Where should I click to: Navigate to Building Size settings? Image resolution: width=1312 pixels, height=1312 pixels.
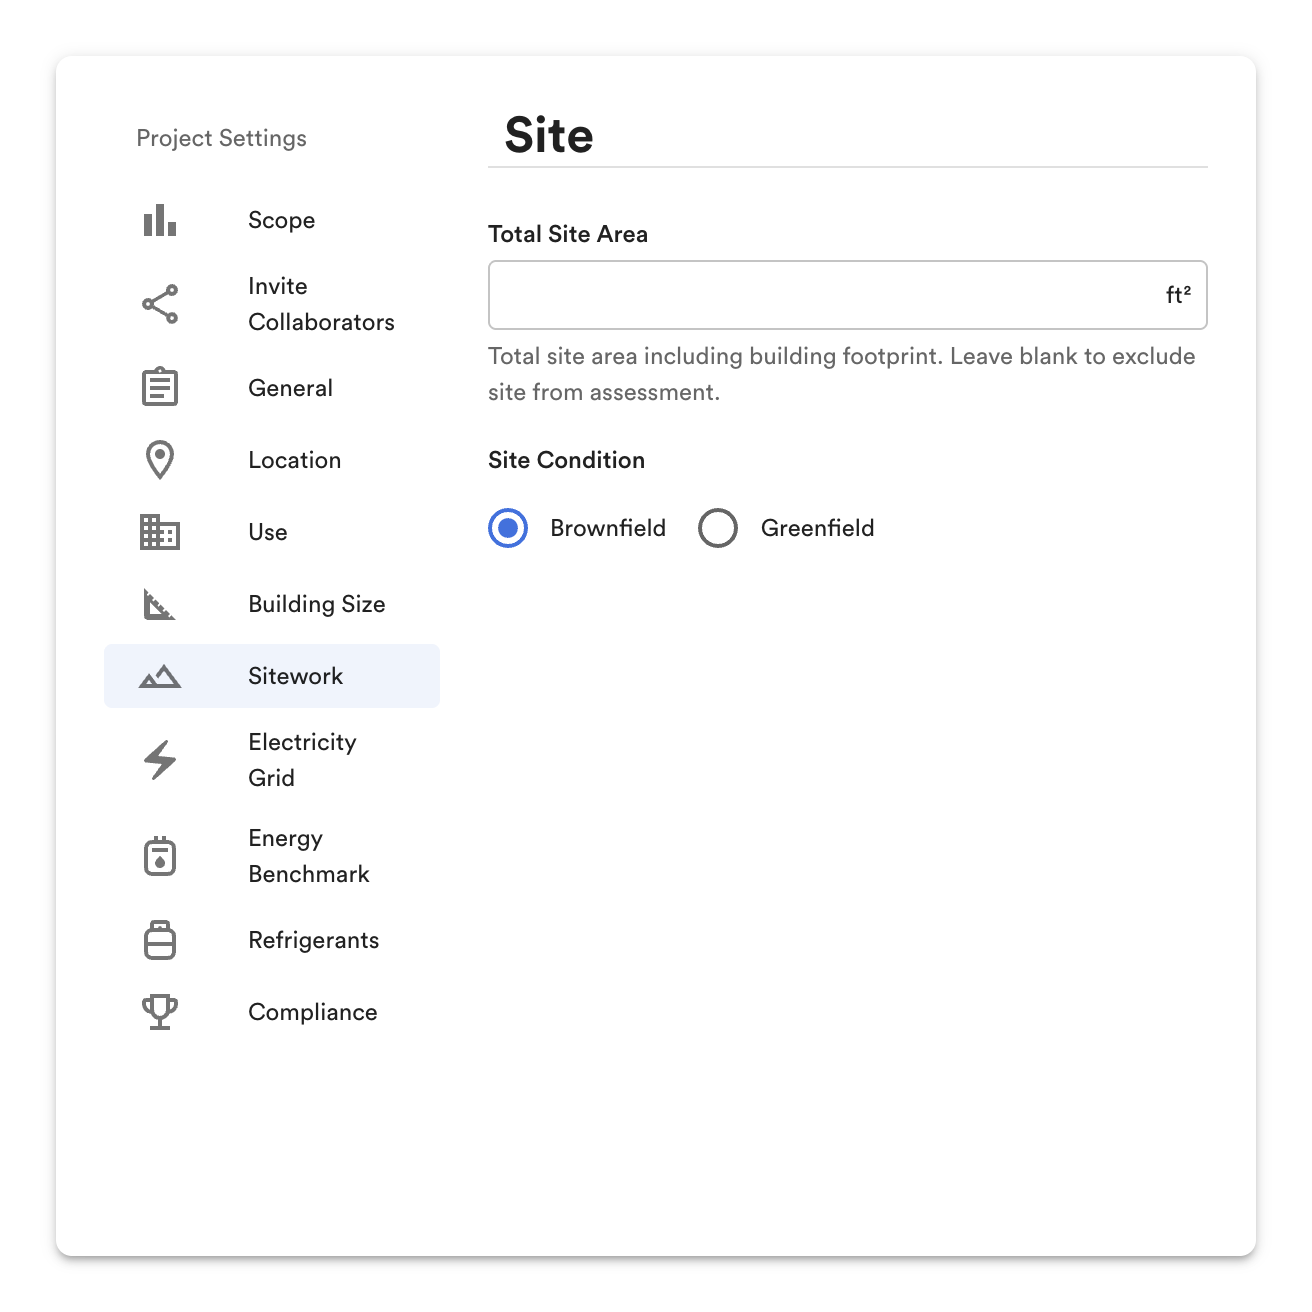tap(272, 604)
